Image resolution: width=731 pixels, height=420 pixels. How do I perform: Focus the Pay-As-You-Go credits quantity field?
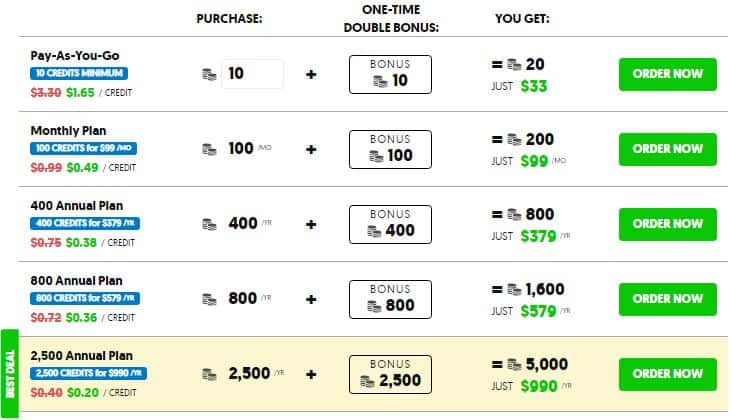252,74
